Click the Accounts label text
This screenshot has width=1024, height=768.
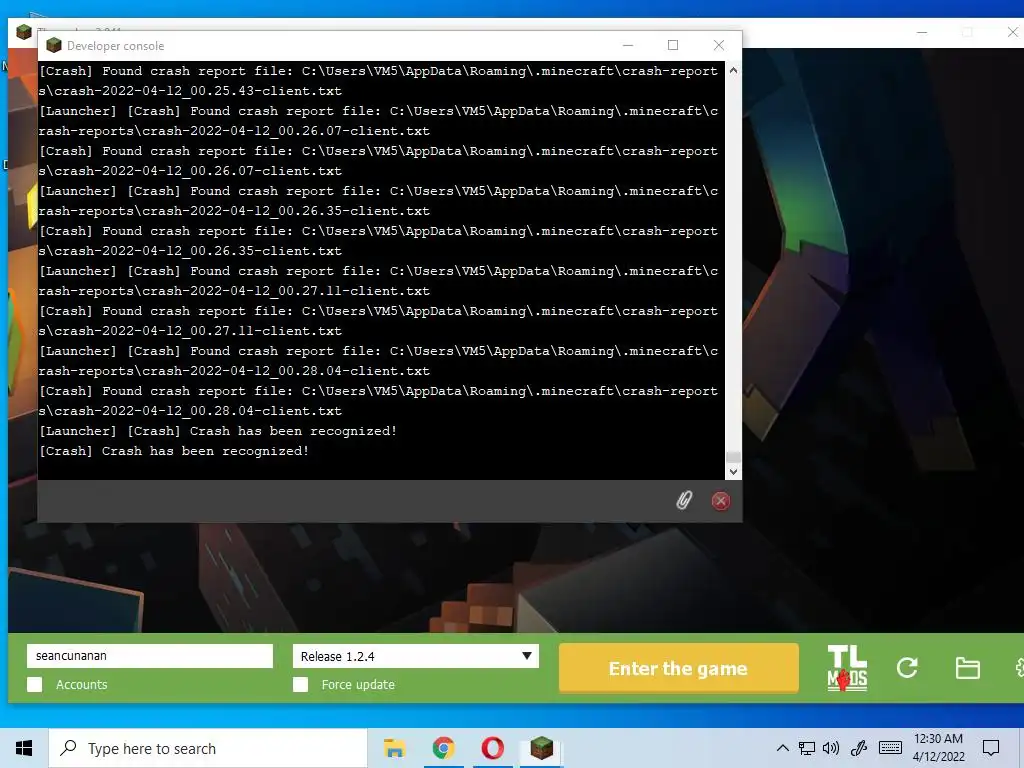click(x=82, y=684)
